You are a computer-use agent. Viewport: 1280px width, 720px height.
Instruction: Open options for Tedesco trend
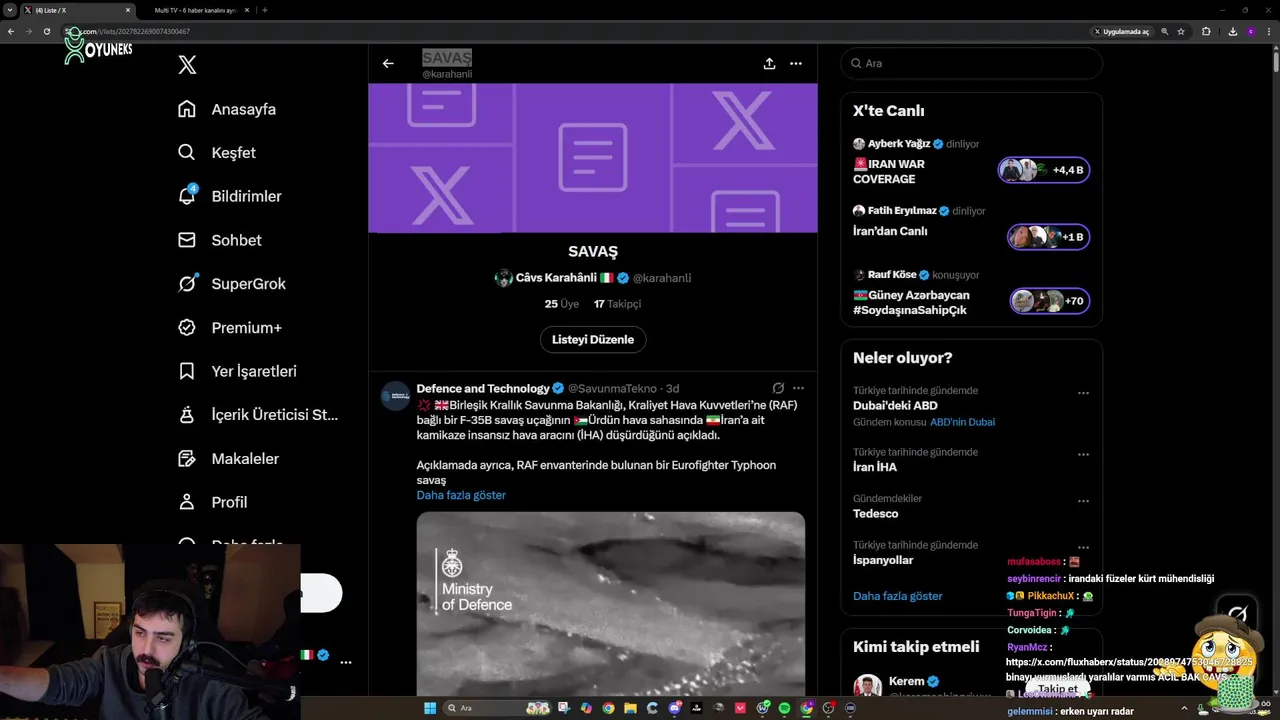point(1083,500)
